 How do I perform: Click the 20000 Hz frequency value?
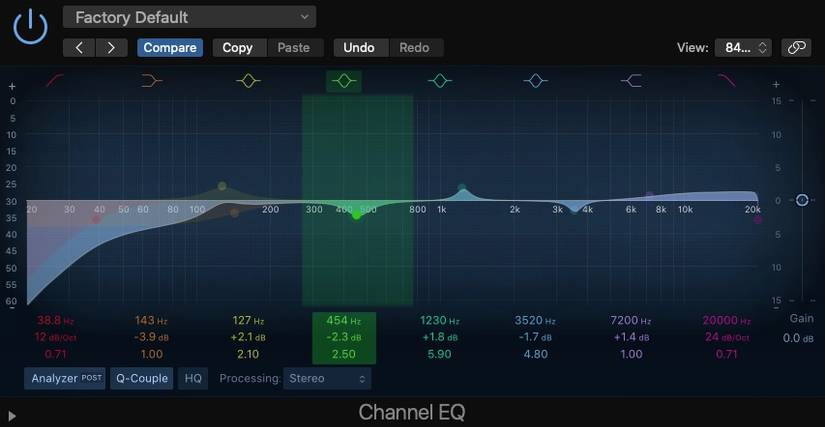tap(727, 320)
